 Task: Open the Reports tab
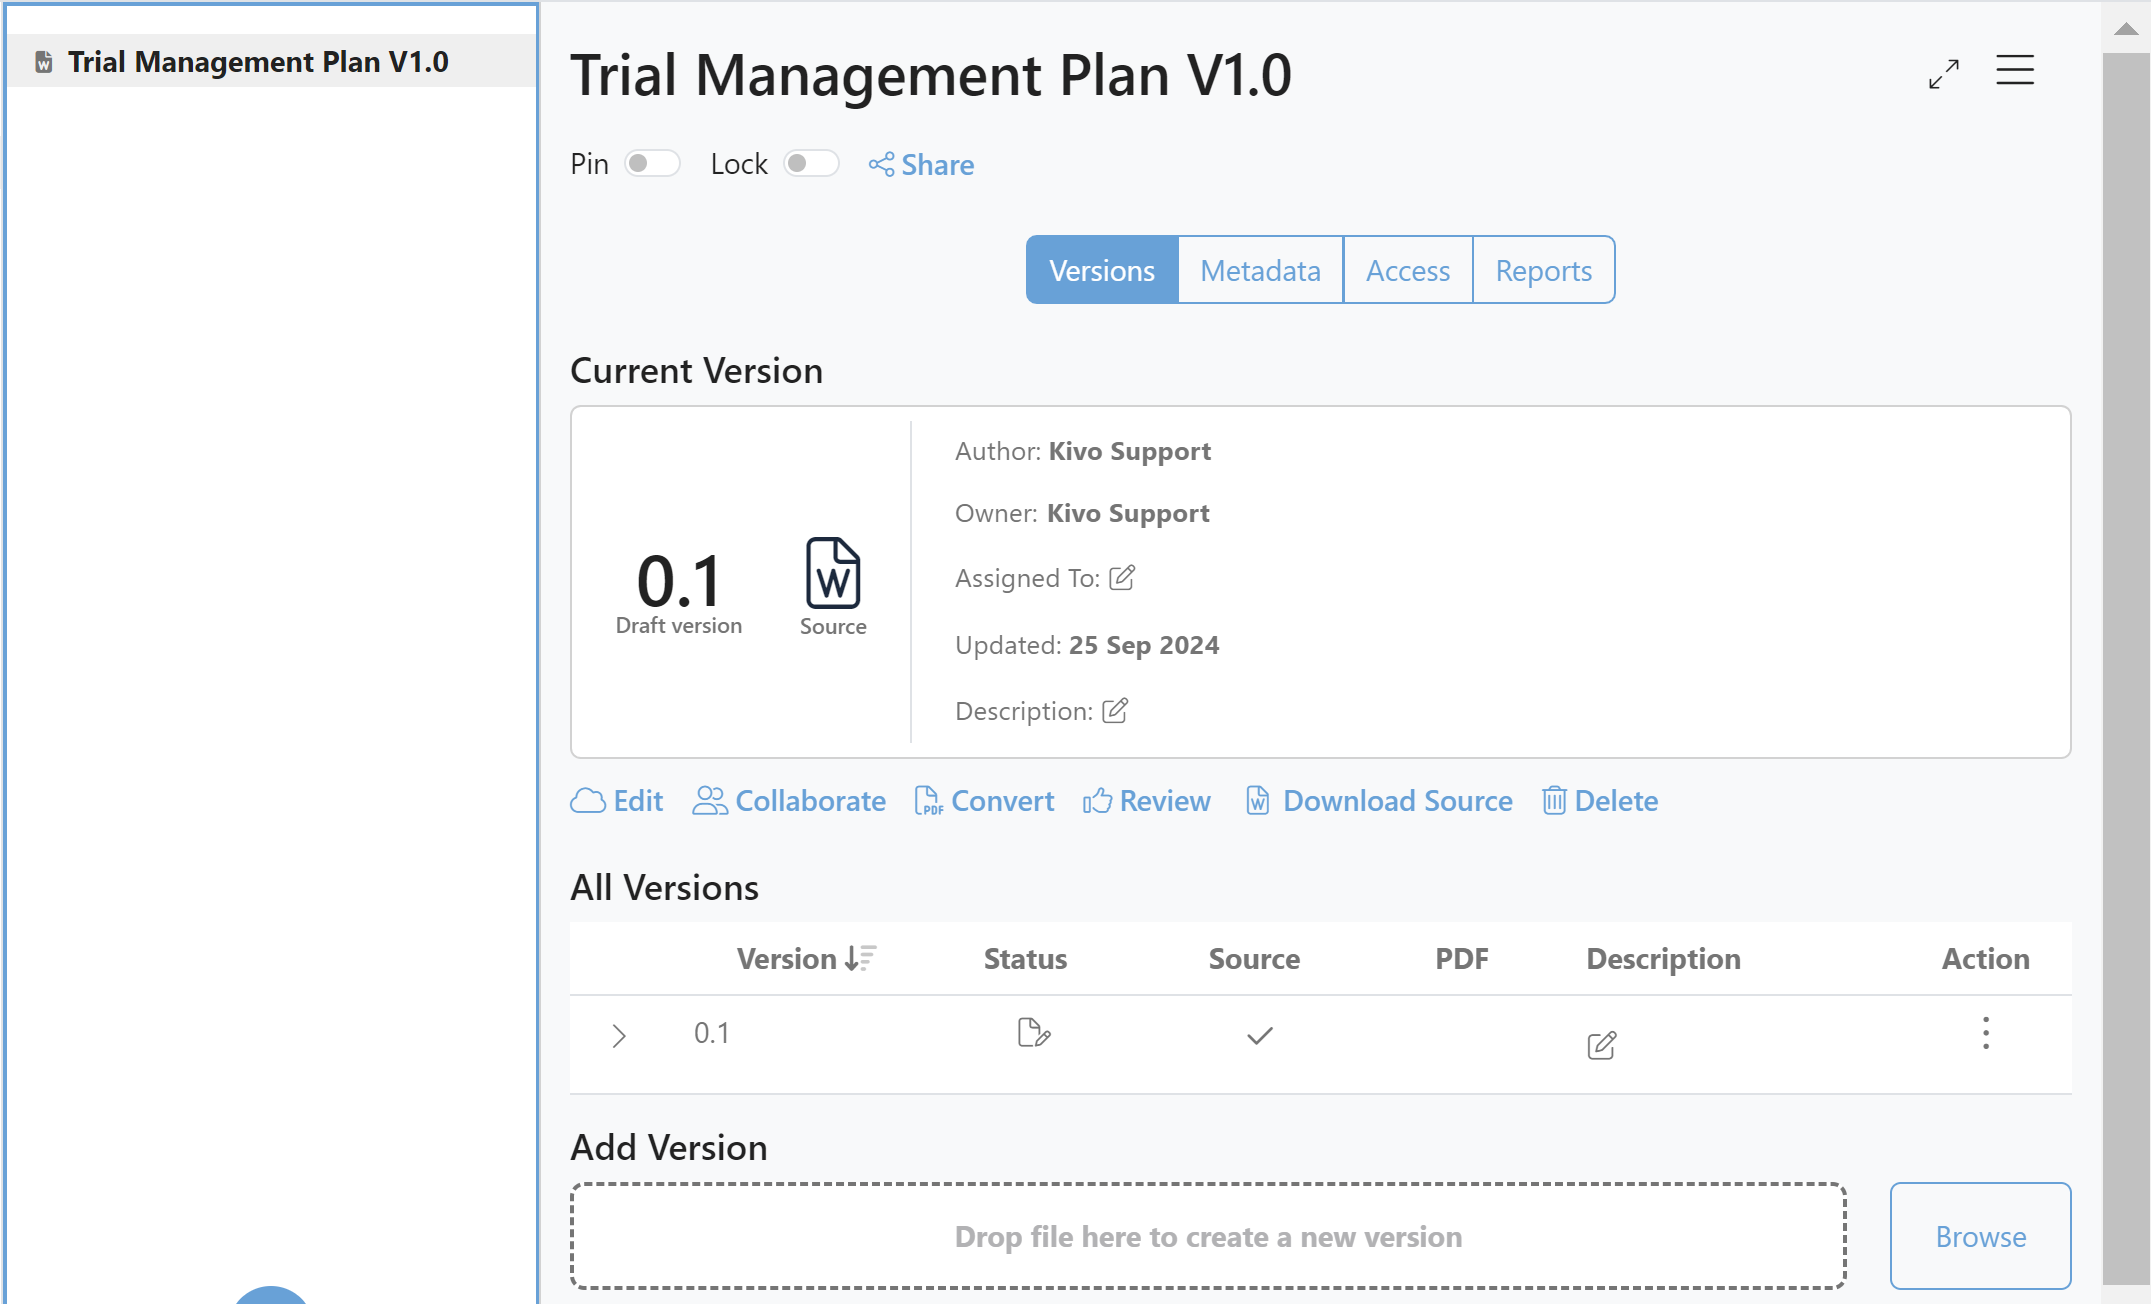point(1542,270)
